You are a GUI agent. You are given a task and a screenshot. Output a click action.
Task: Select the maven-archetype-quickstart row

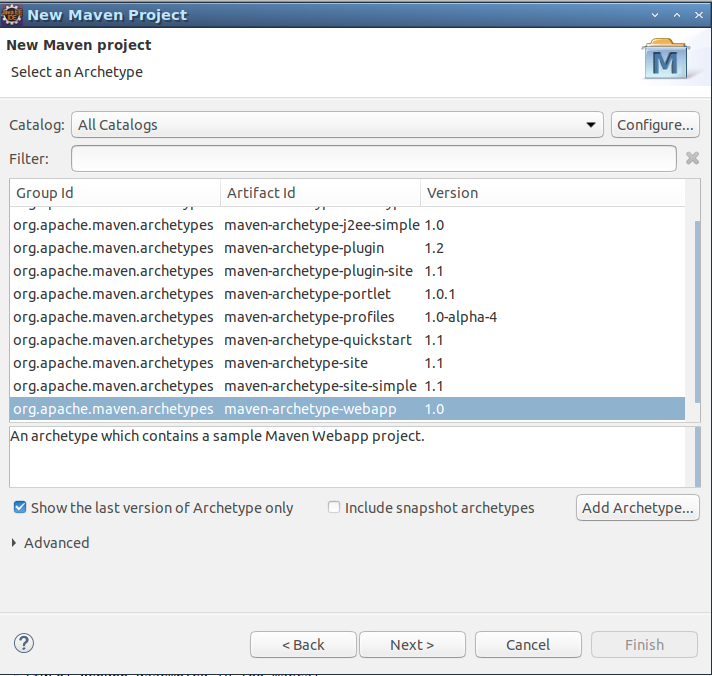click(x=347, y=340)
